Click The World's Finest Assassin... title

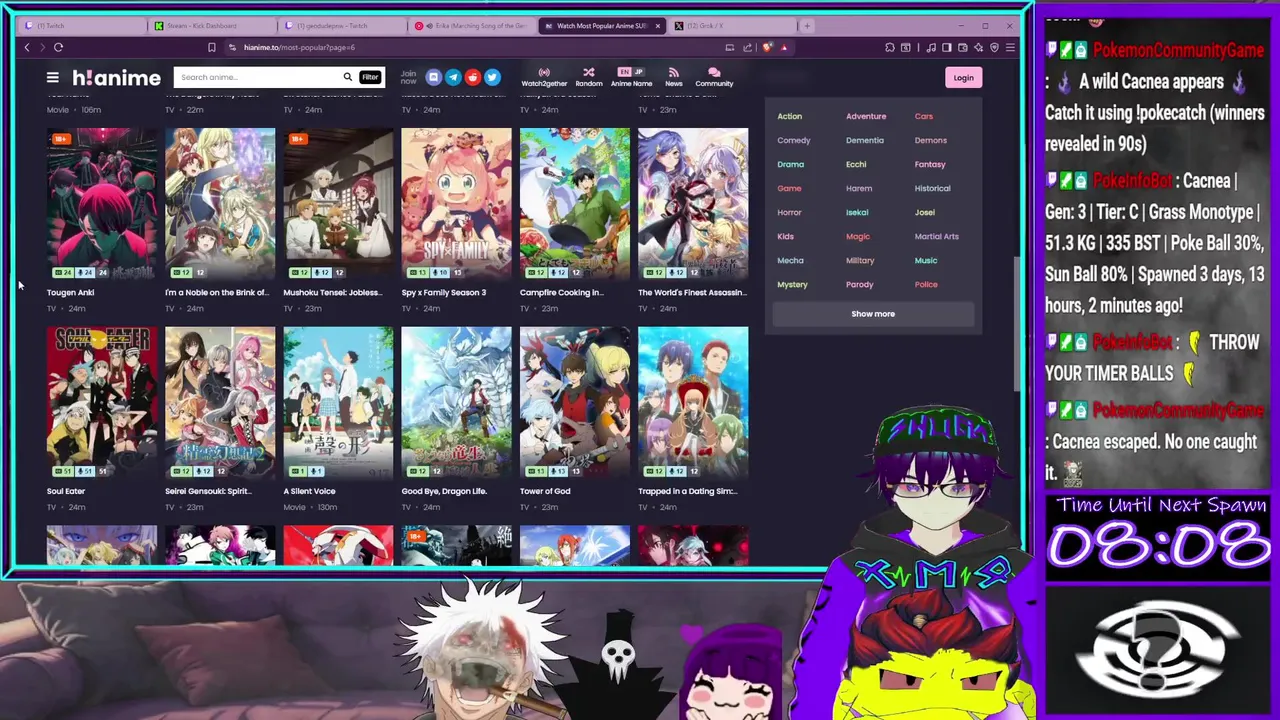point(692,293)
